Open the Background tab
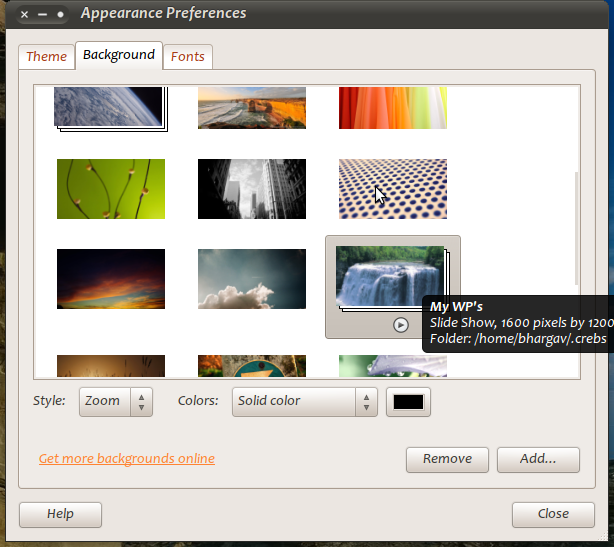Screen dimensions: 614x547 tap(119, 55)
